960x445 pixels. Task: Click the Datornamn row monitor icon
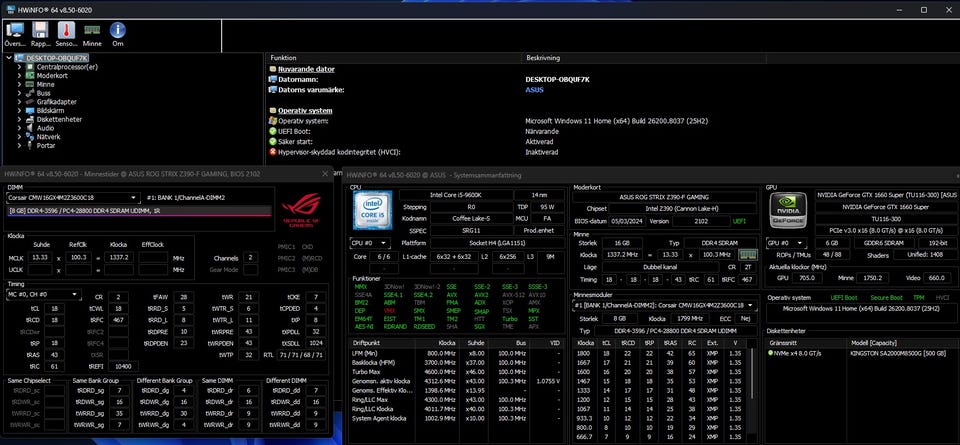(x=273, y=80)
